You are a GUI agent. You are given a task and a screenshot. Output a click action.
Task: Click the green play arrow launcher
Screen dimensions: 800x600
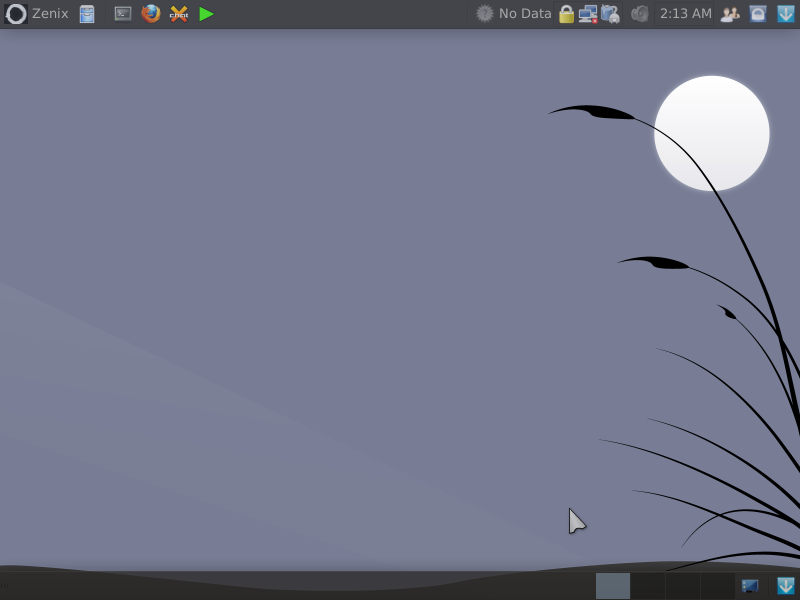click(x=206, y=14)
